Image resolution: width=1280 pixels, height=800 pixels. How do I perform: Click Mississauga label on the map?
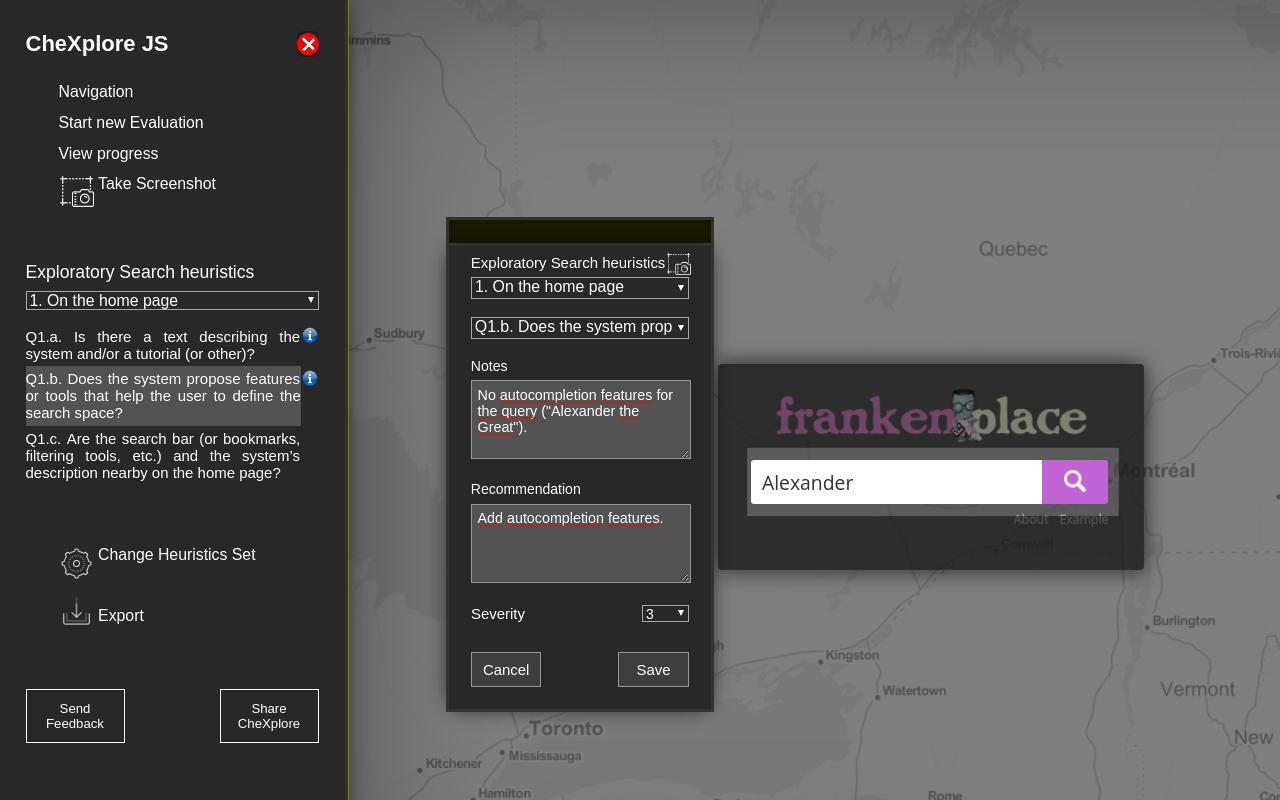click(545, 755)
